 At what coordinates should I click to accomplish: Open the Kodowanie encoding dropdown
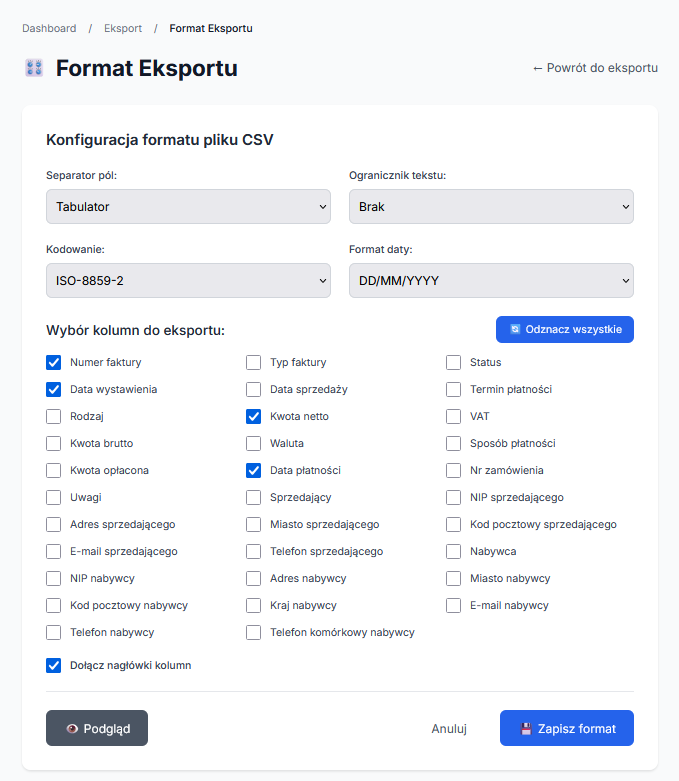[x=188, y=281]
